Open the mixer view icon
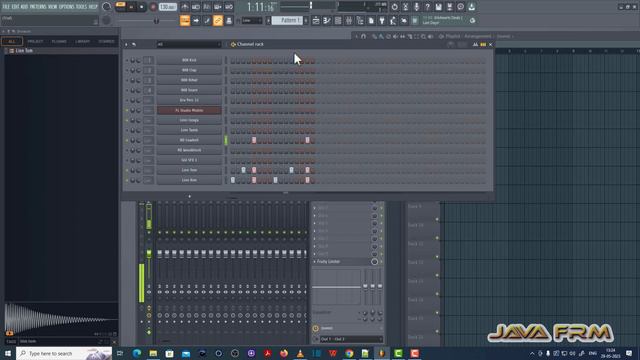 (x=349, y=20)
